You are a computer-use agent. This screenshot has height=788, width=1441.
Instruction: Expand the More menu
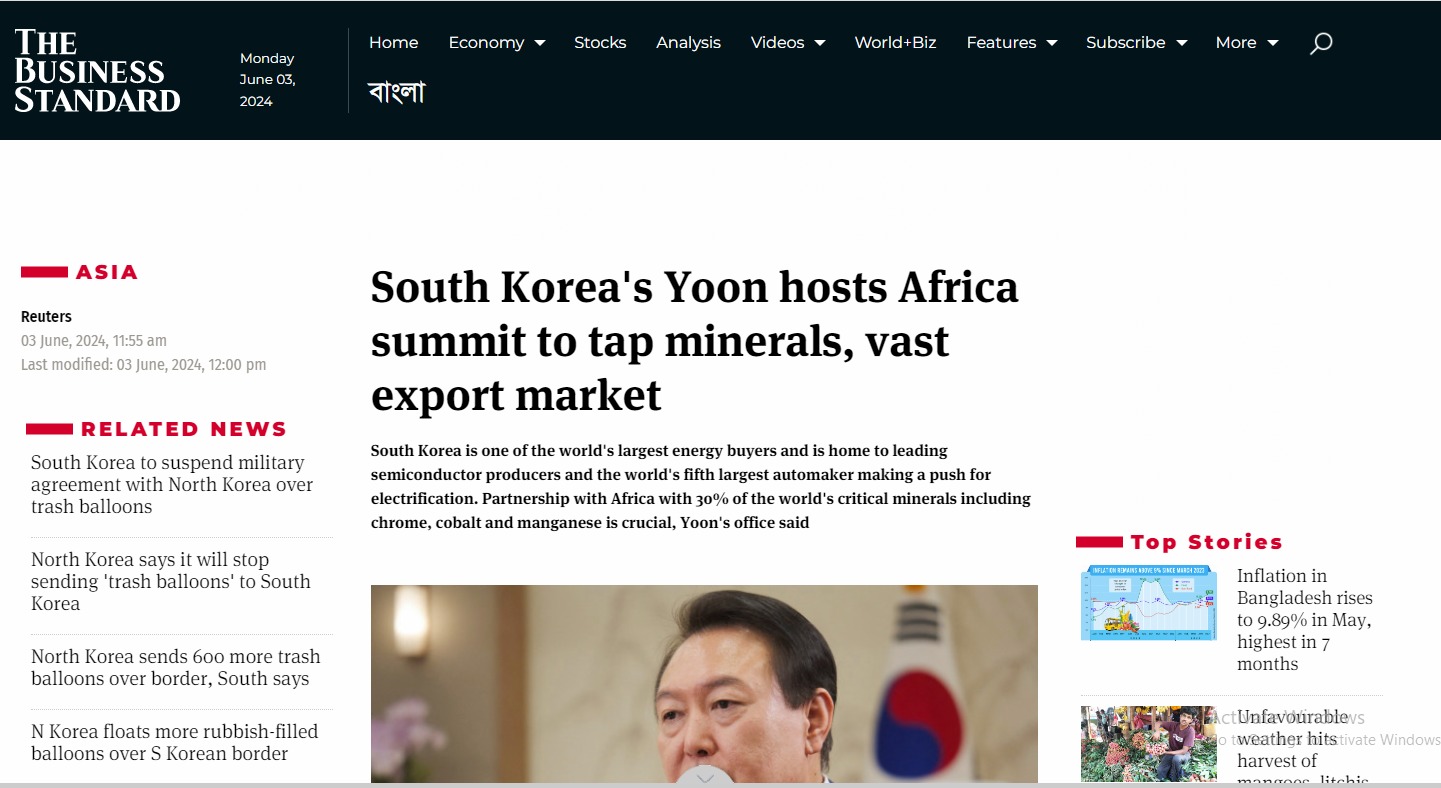(1247, 42)
